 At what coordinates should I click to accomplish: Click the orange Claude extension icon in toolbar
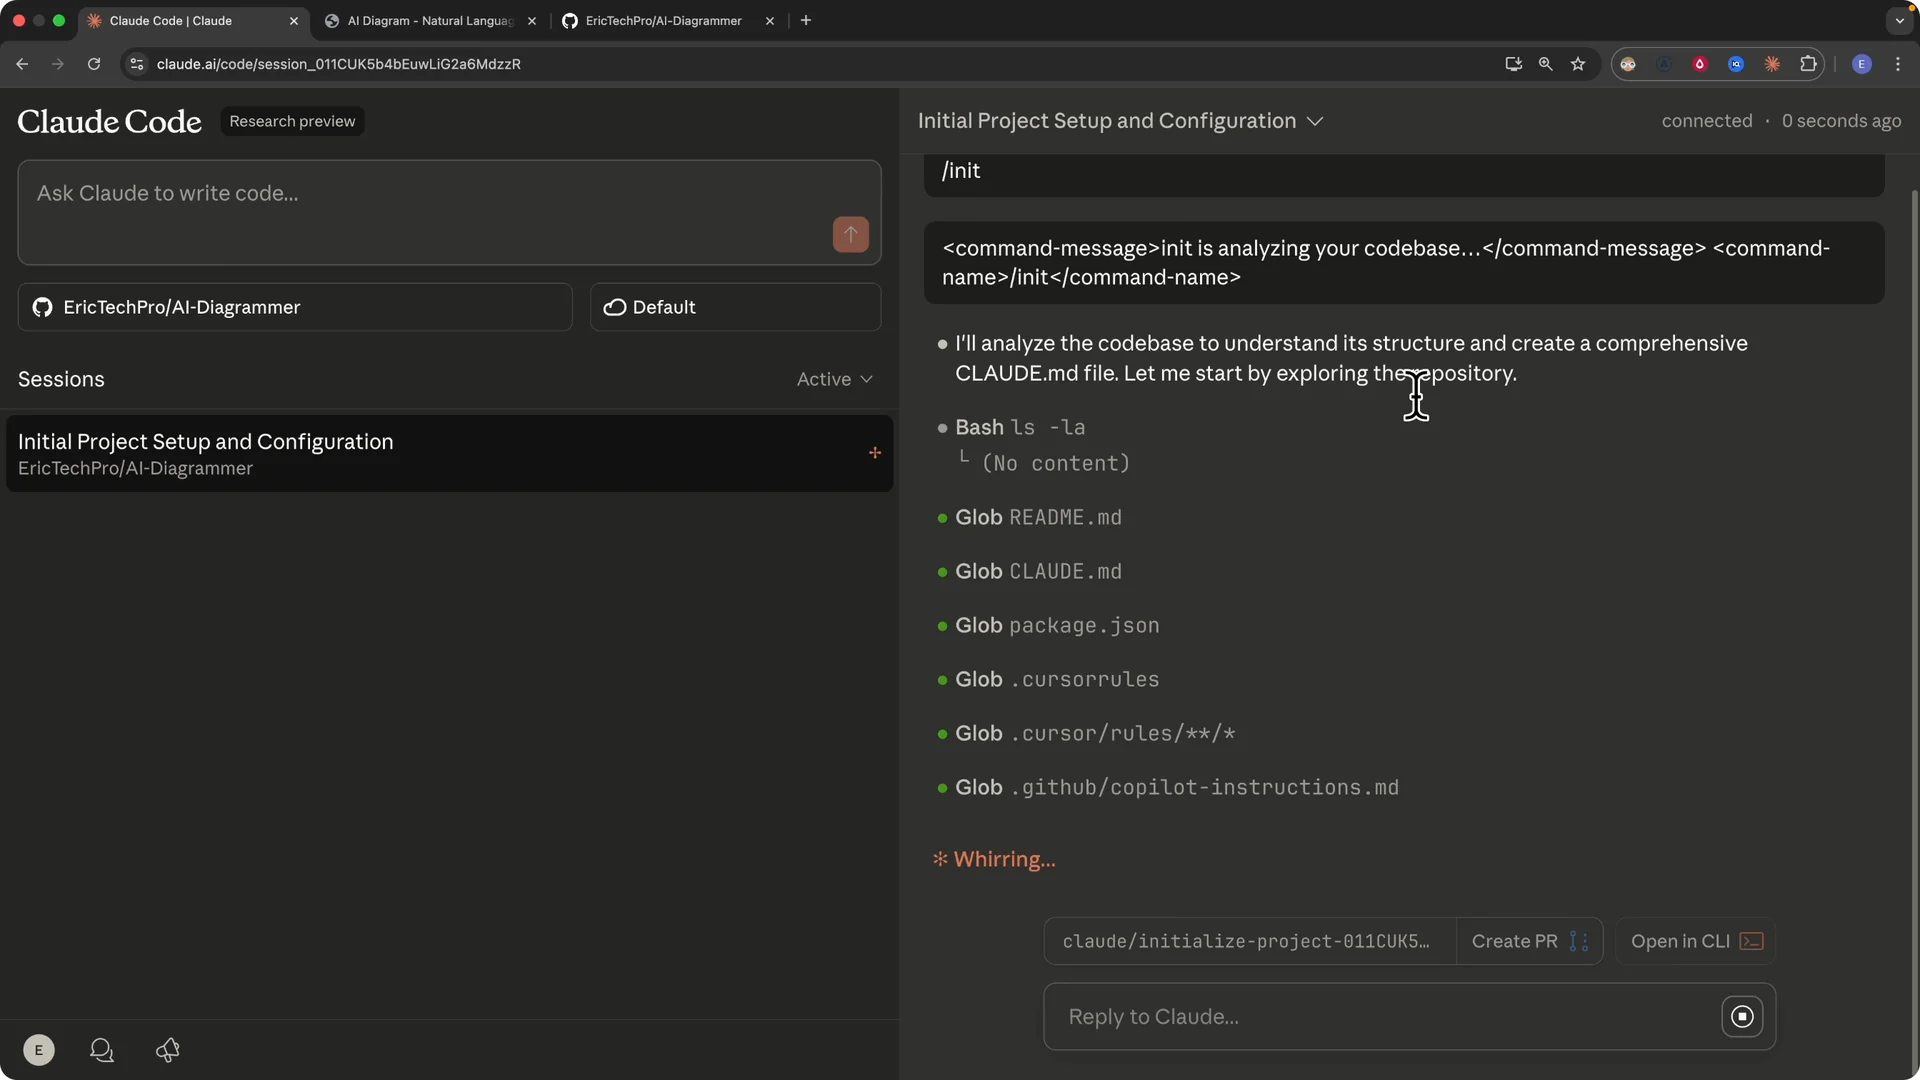point(1772,64)
